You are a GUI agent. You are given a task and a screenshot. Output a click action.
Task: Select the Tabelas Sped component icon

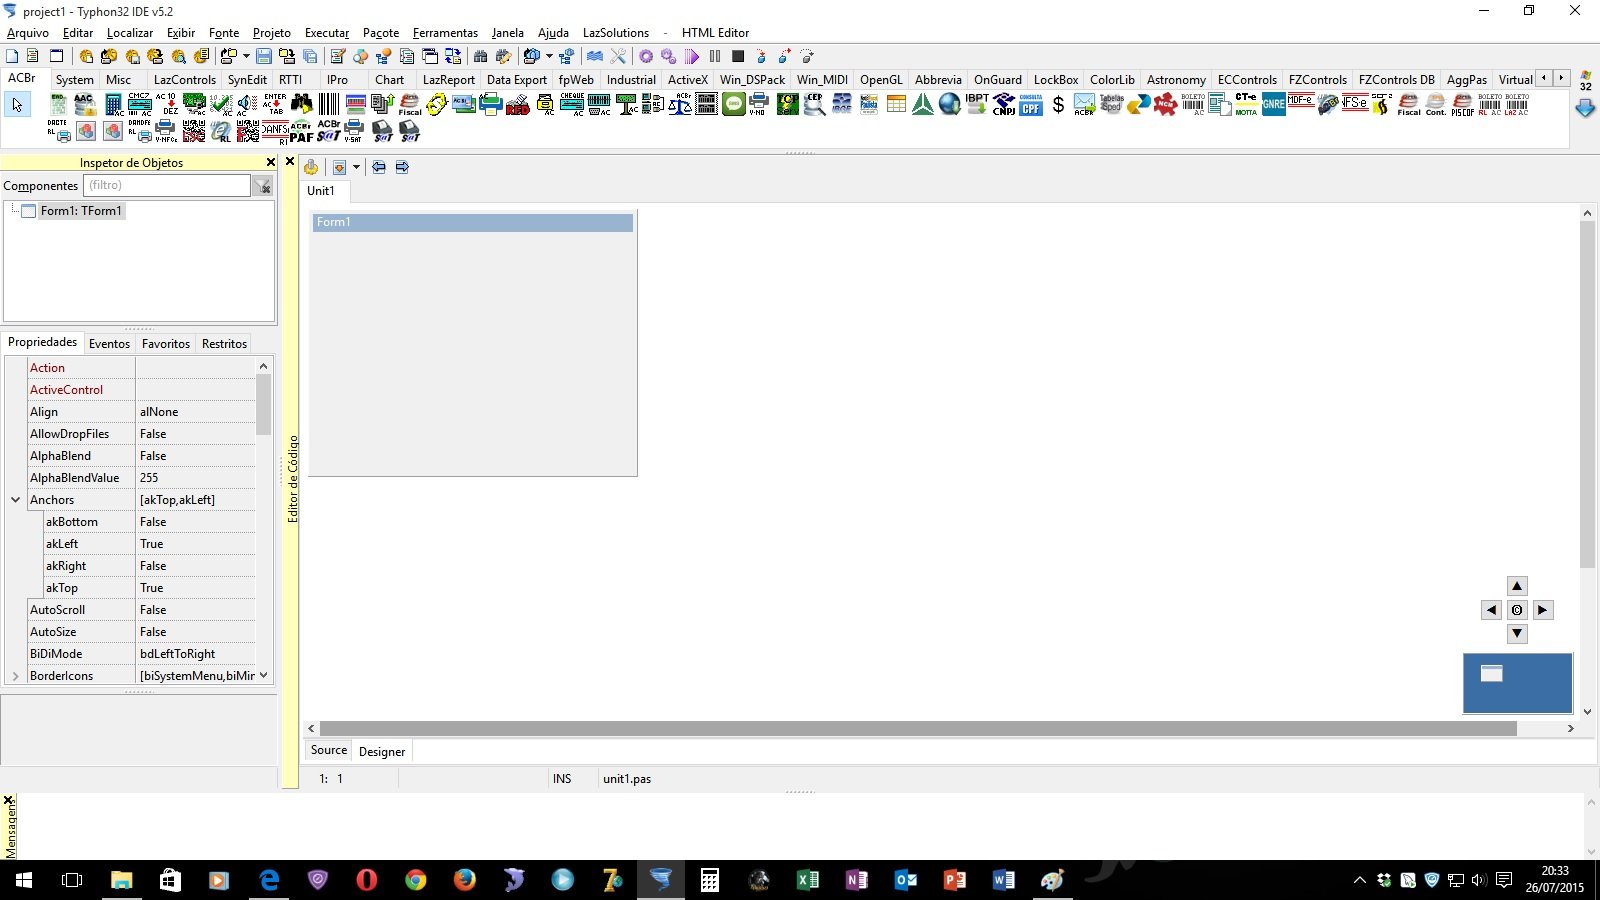pos(1112,104)
